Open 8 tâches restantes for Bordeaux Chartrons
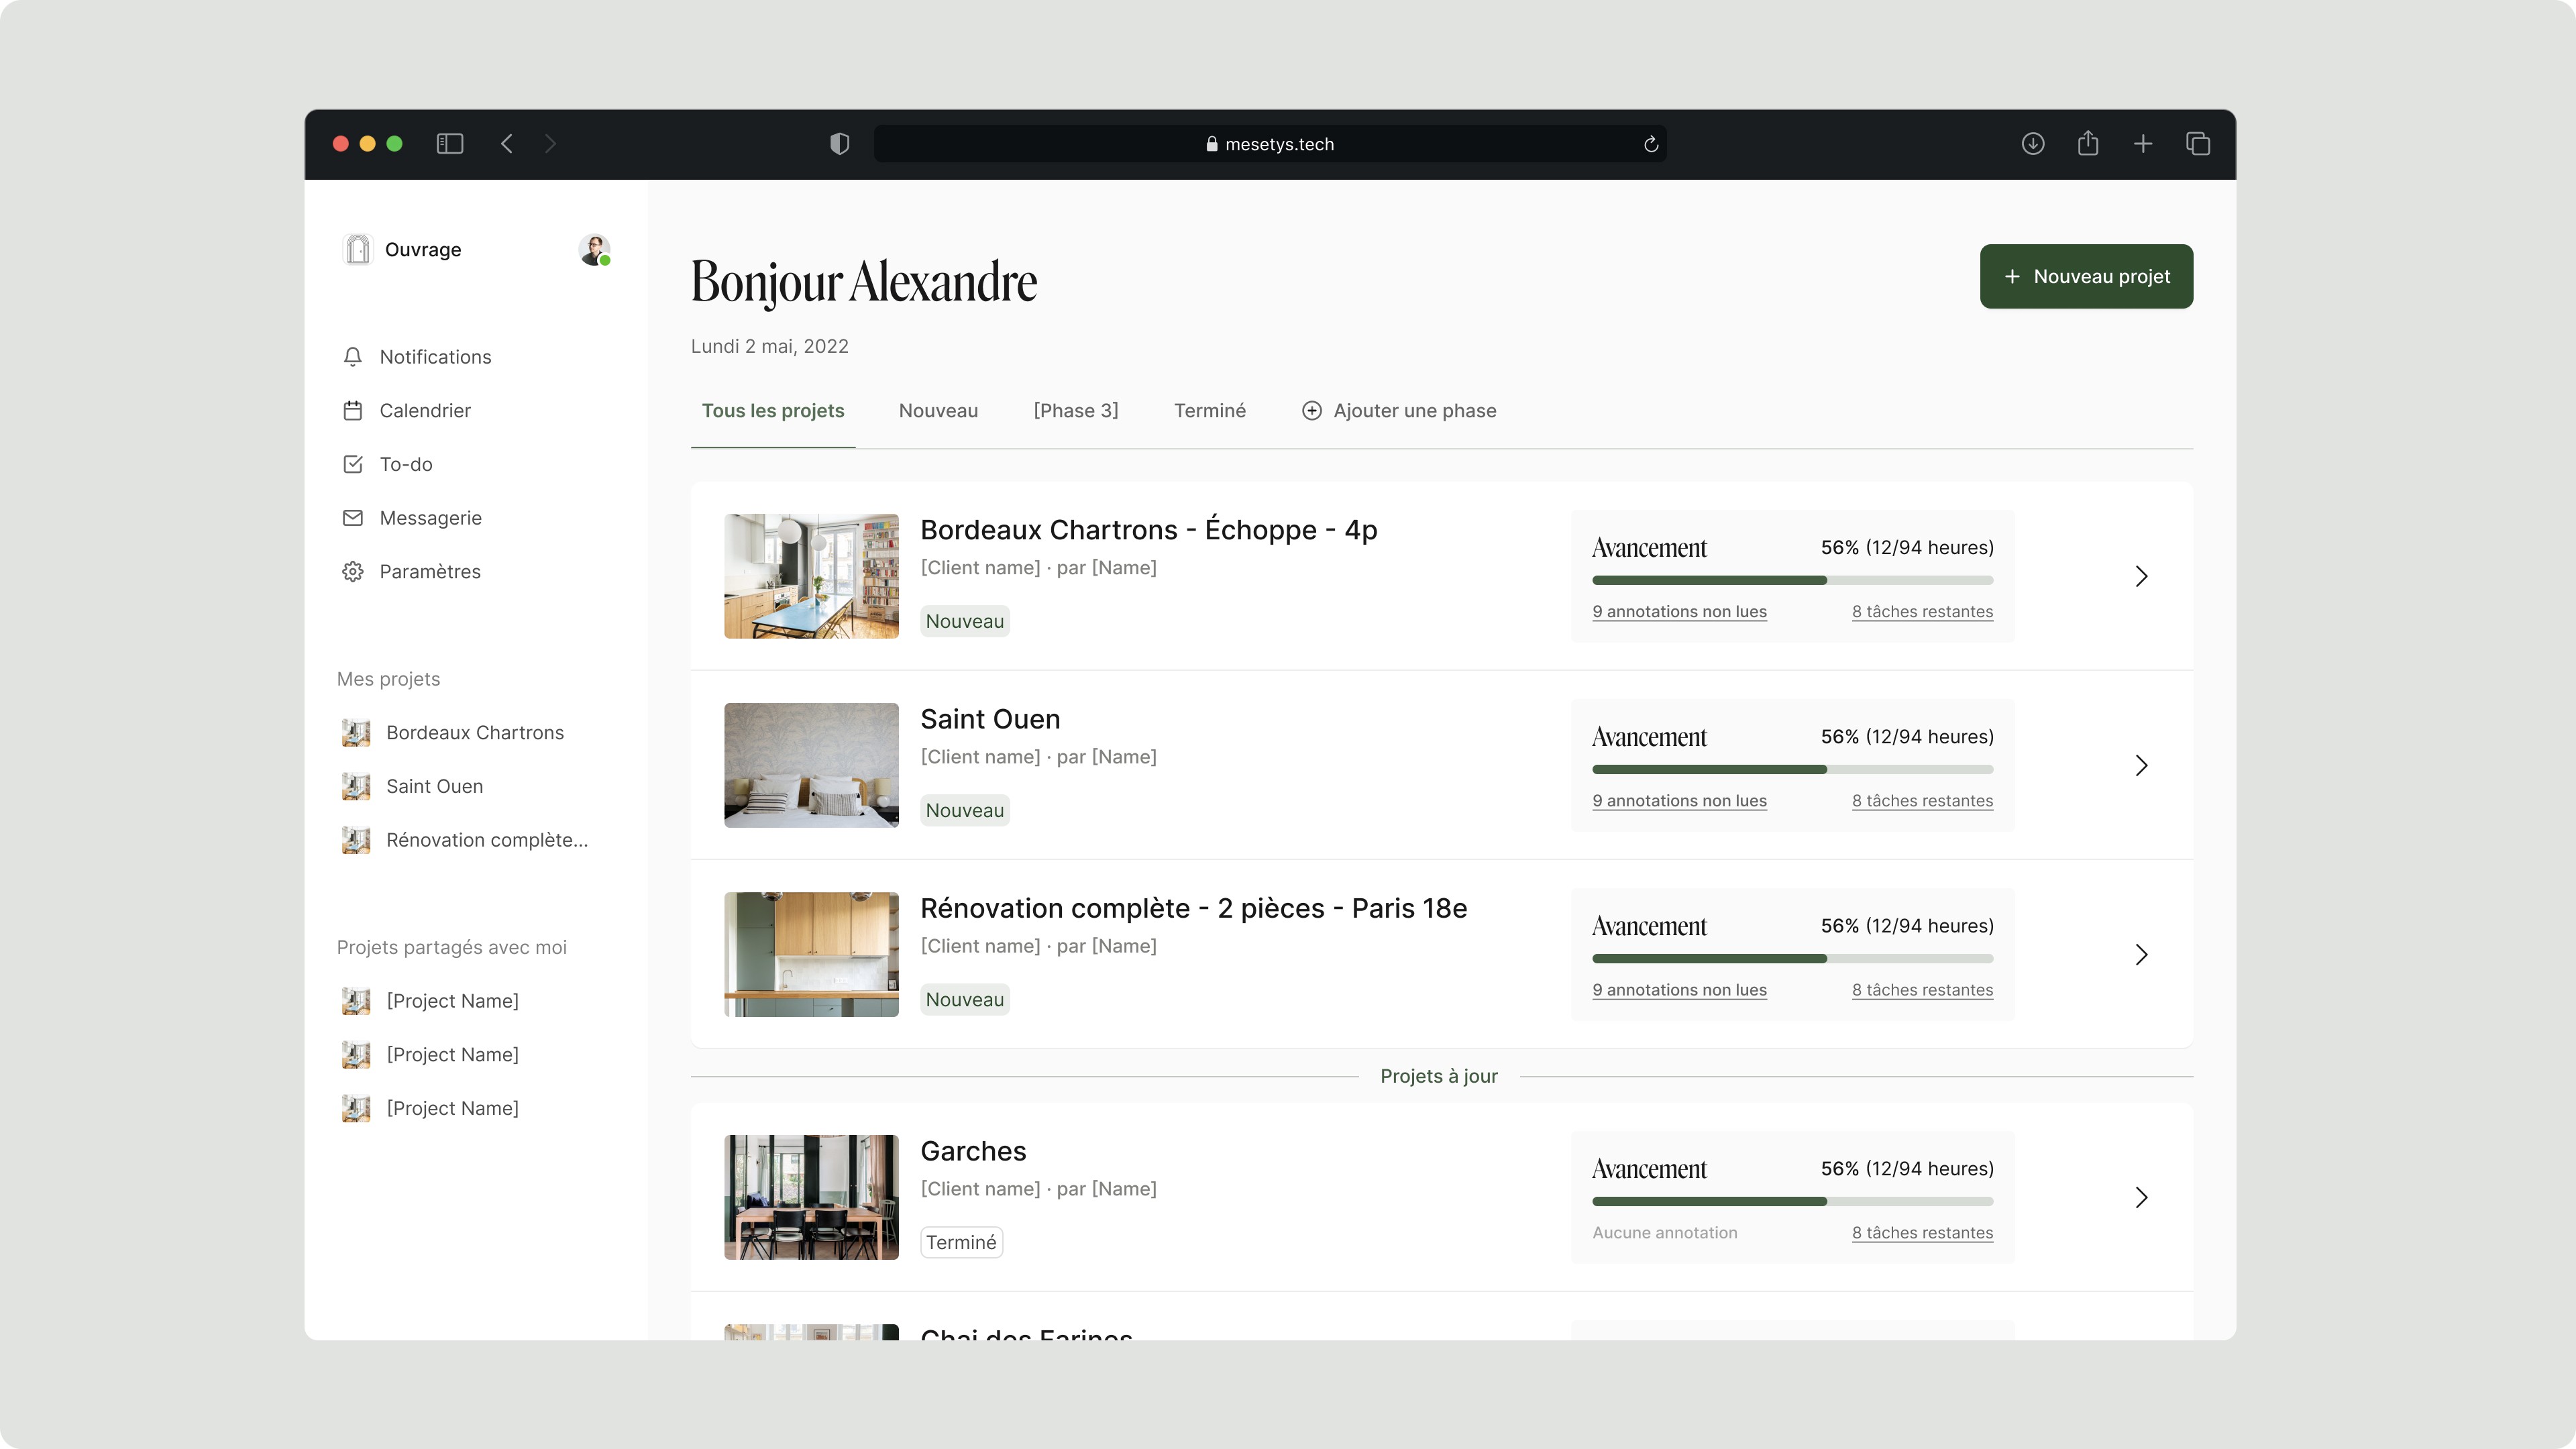The image size is (2576, 1449). click(1922, 611)
